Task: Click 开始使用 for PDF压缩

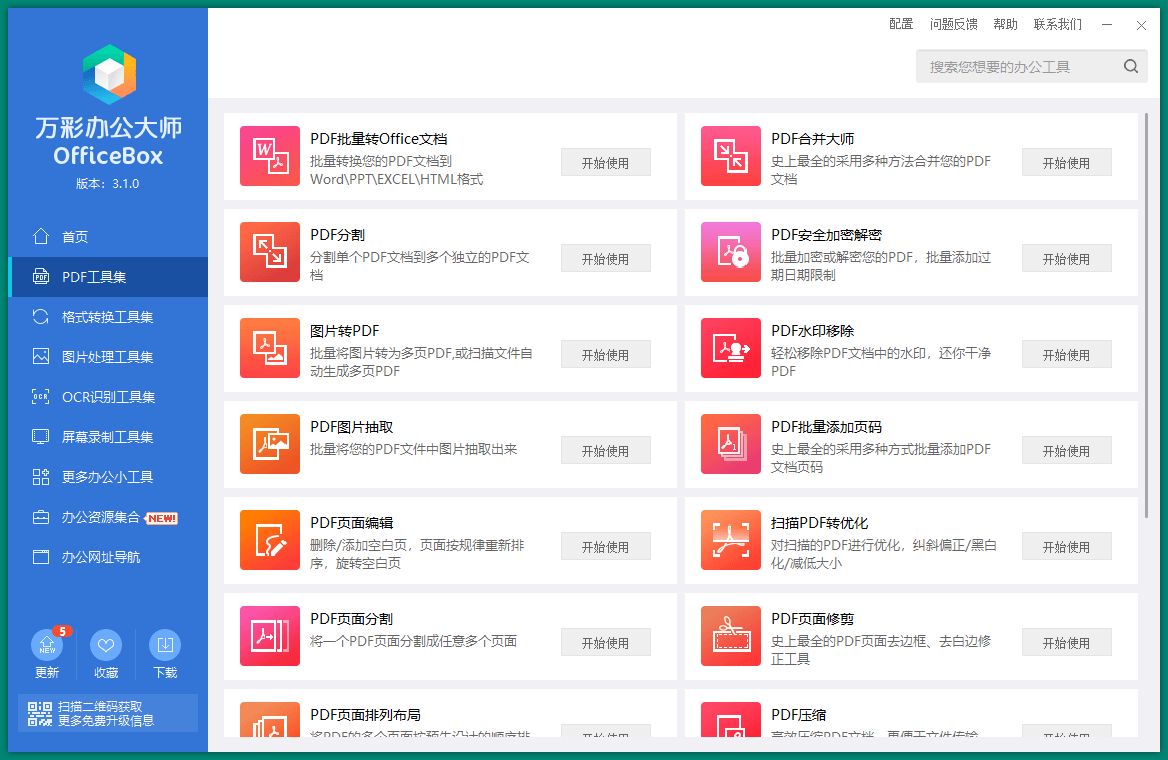Action: (x=1066, y=737)
